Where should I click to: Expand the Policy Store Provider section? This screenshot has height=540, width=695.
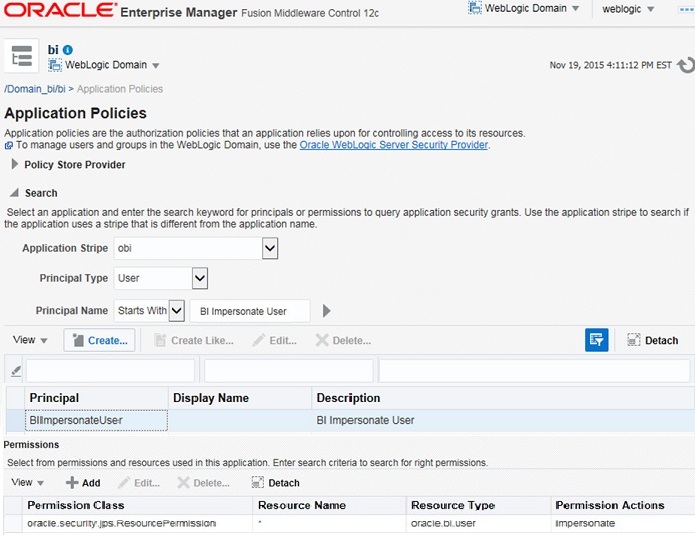click(15, 165)
